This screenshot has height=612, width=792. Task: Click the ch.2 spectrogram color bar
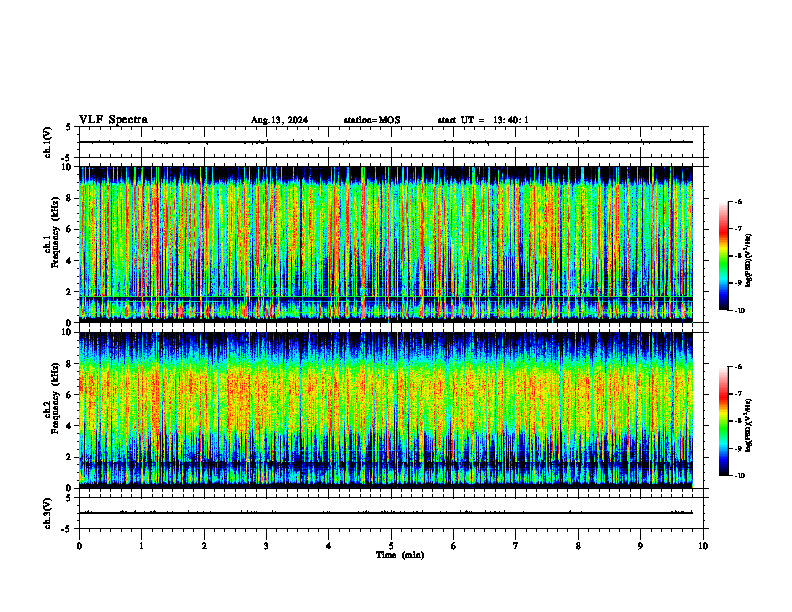coord(723,421)
